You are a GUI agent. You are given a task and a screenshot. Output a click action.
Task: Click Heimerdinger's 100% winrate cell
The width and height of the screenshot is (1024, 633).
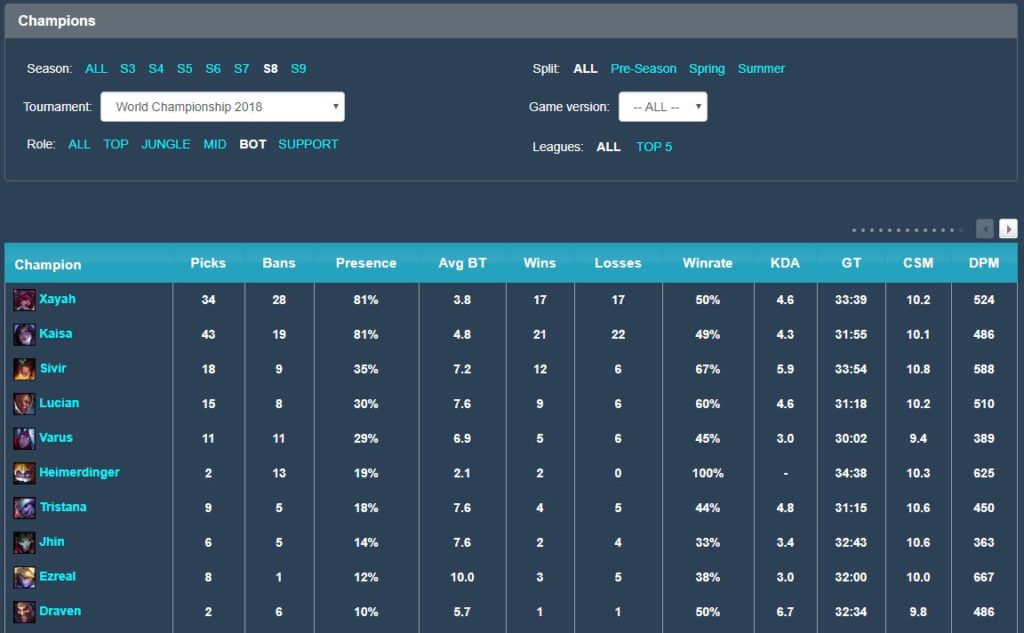pos(707,473)
